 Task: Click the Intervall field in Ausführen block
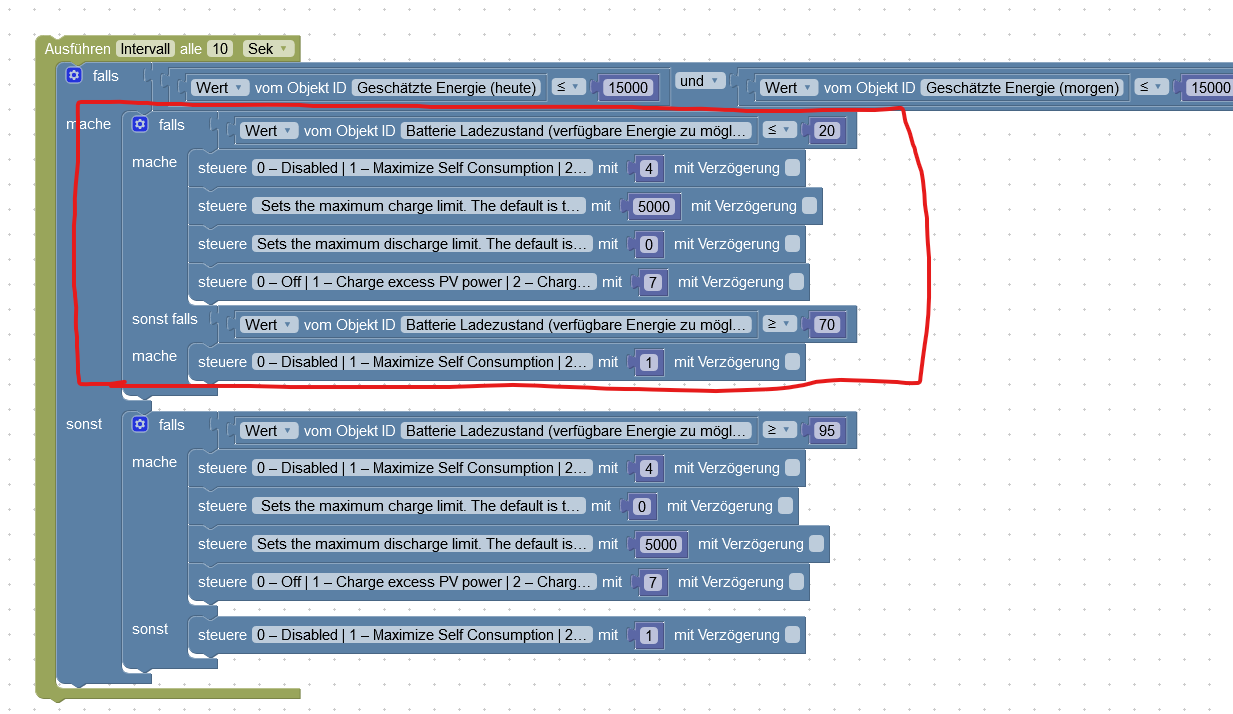point(146,49)
